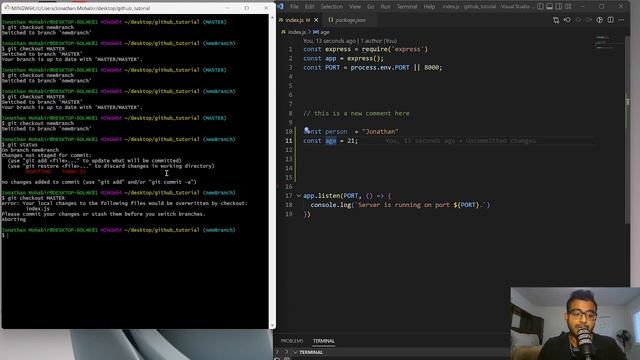Viewport: 640px width, 360px height.
Task: Open editor More Actions ellipsis
Action: (621, 20)
